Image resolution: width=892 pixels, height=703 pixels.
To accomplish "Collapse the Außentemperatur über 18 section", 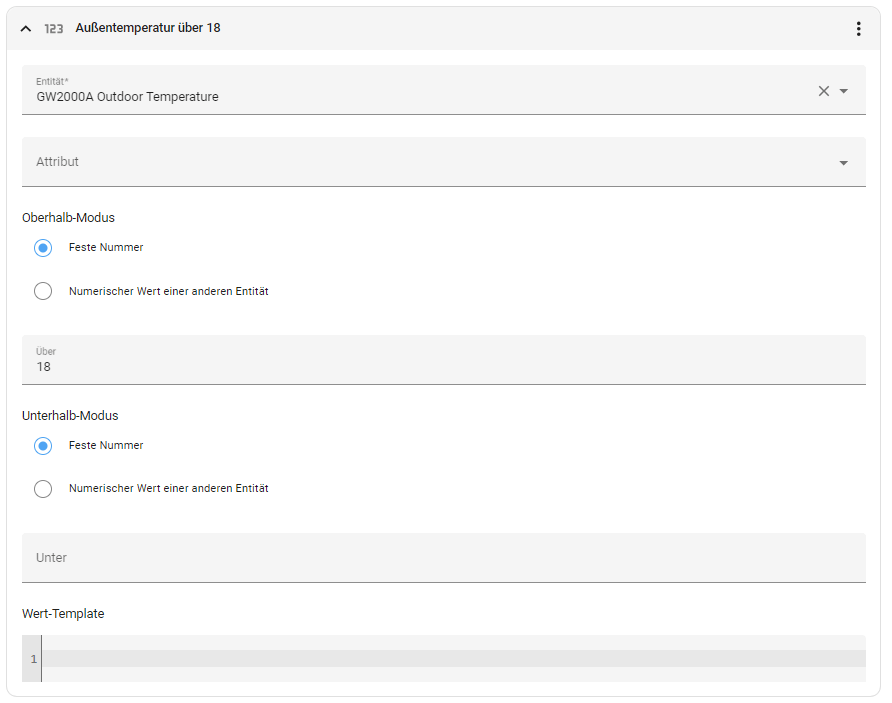I will pyautogui.click(x=26, y=29).
